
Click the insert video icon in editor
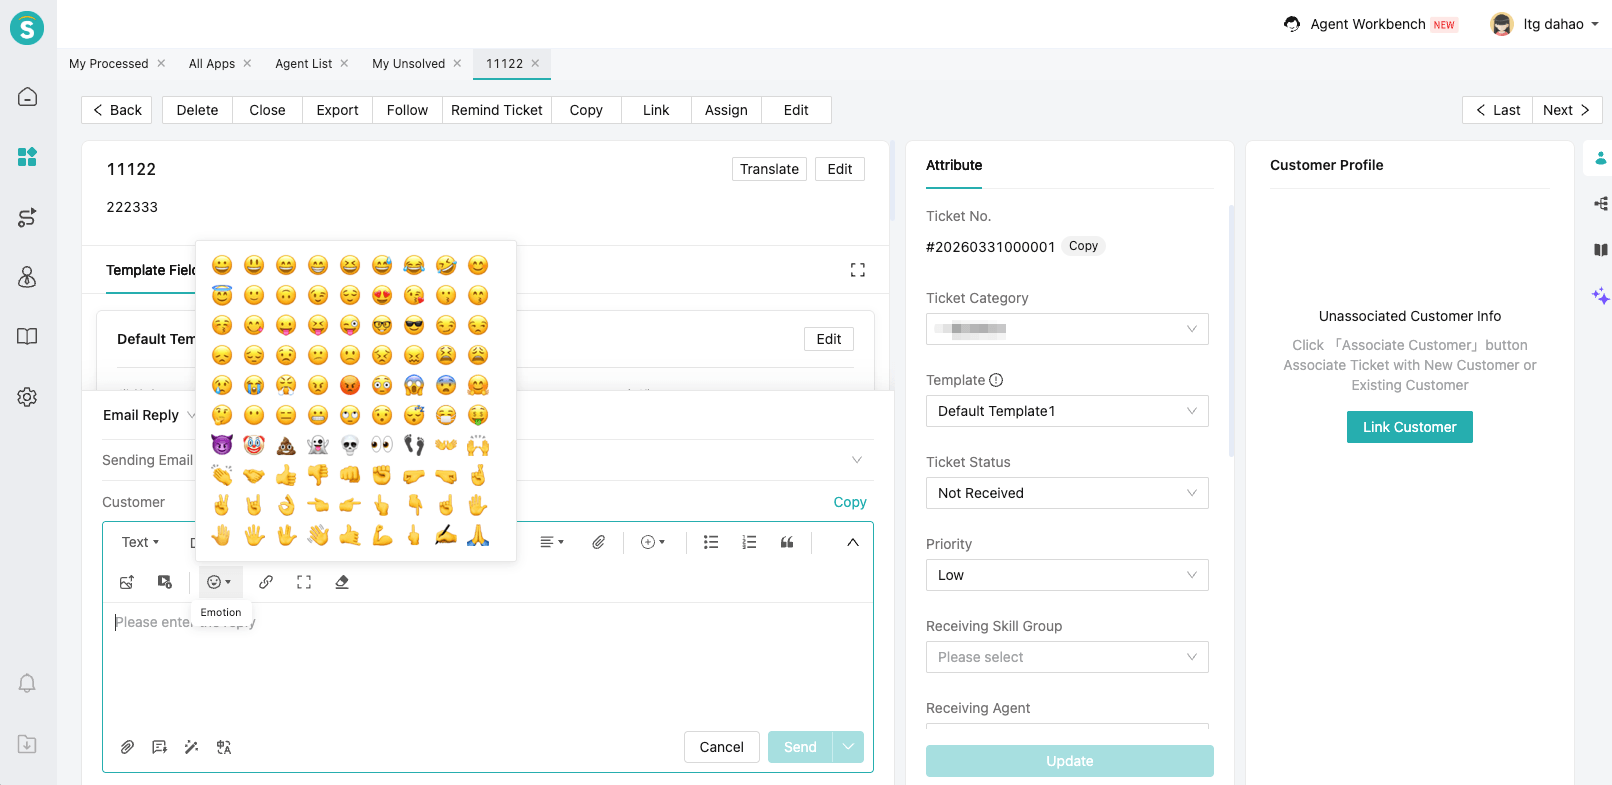coord(165,582)
